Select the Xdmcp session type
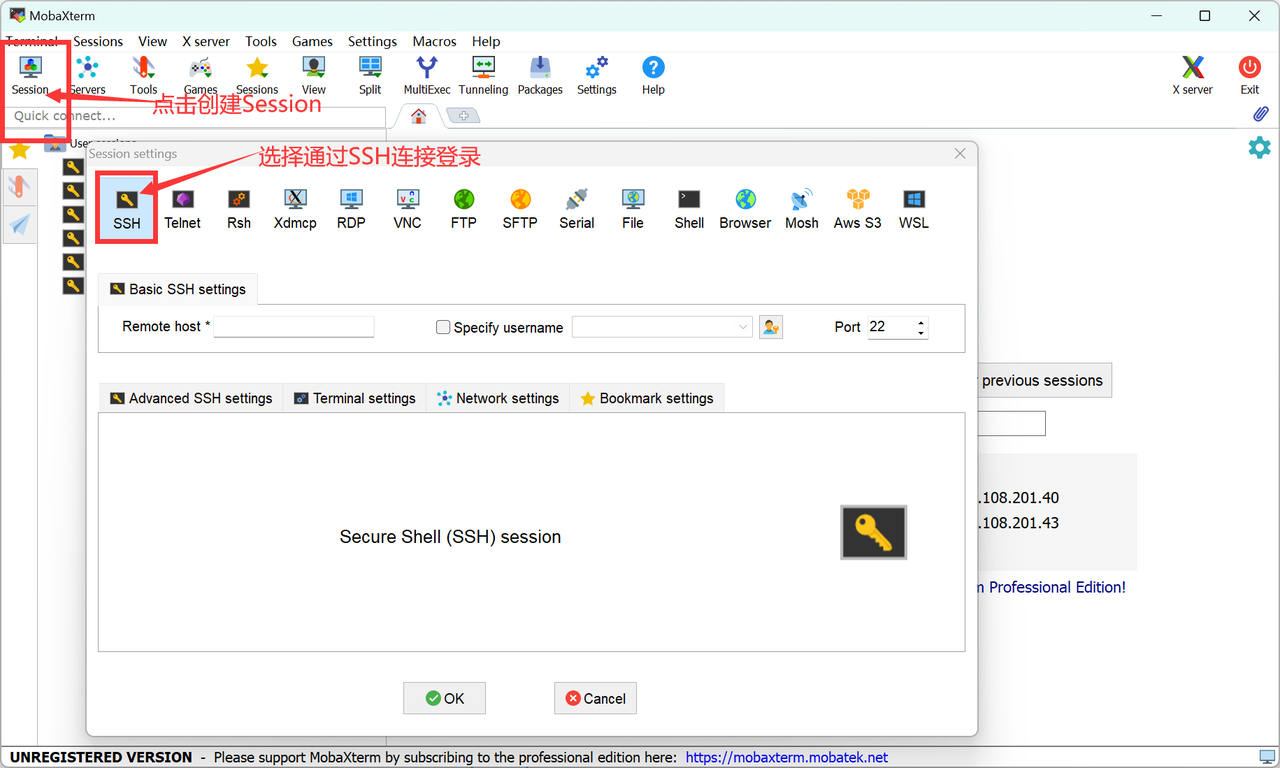1280x768 pixels. [x=295, y=209]
